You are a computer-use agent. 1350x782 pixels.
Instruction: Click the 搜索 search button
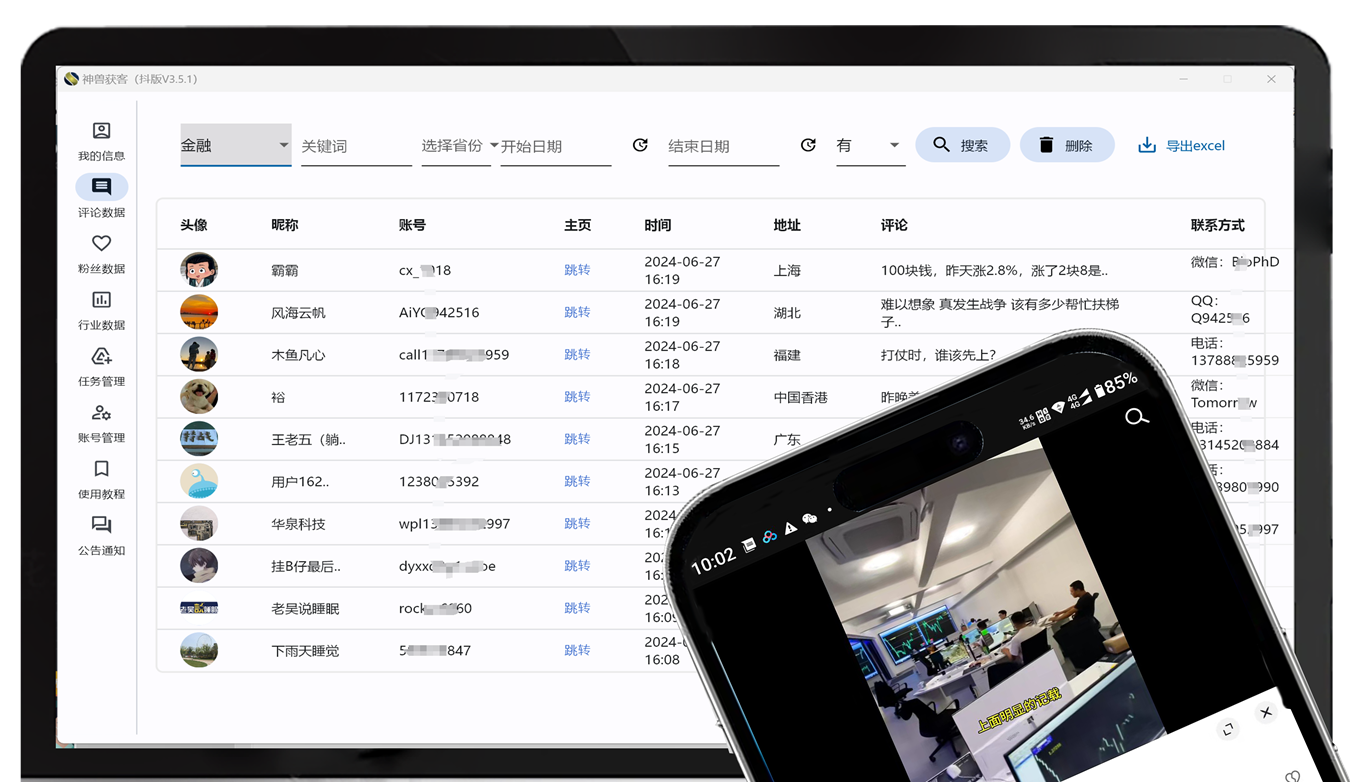(962, 145)
